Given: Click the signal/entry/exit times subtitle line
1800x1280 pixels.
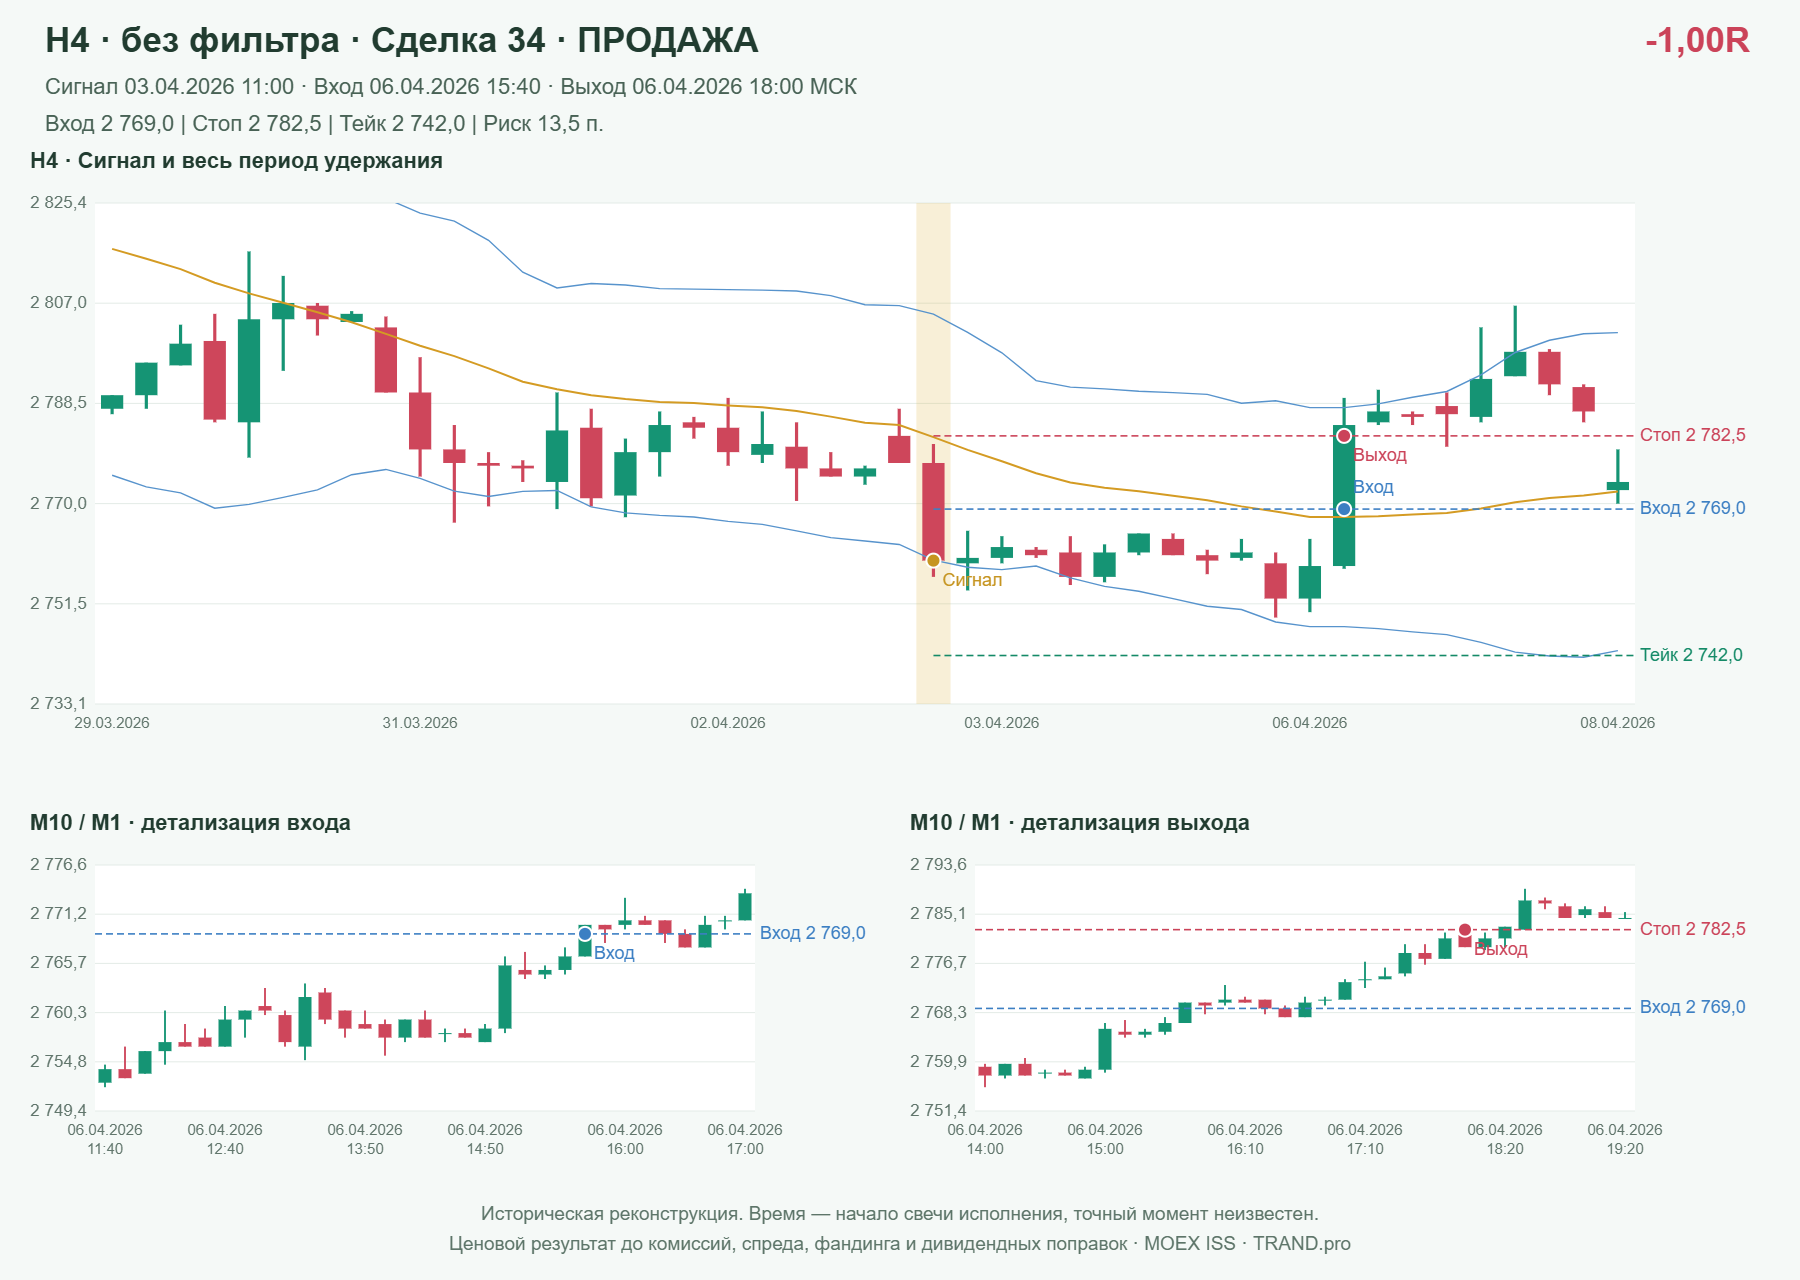Looking at the screenshot, I should [x=451, y=87].
